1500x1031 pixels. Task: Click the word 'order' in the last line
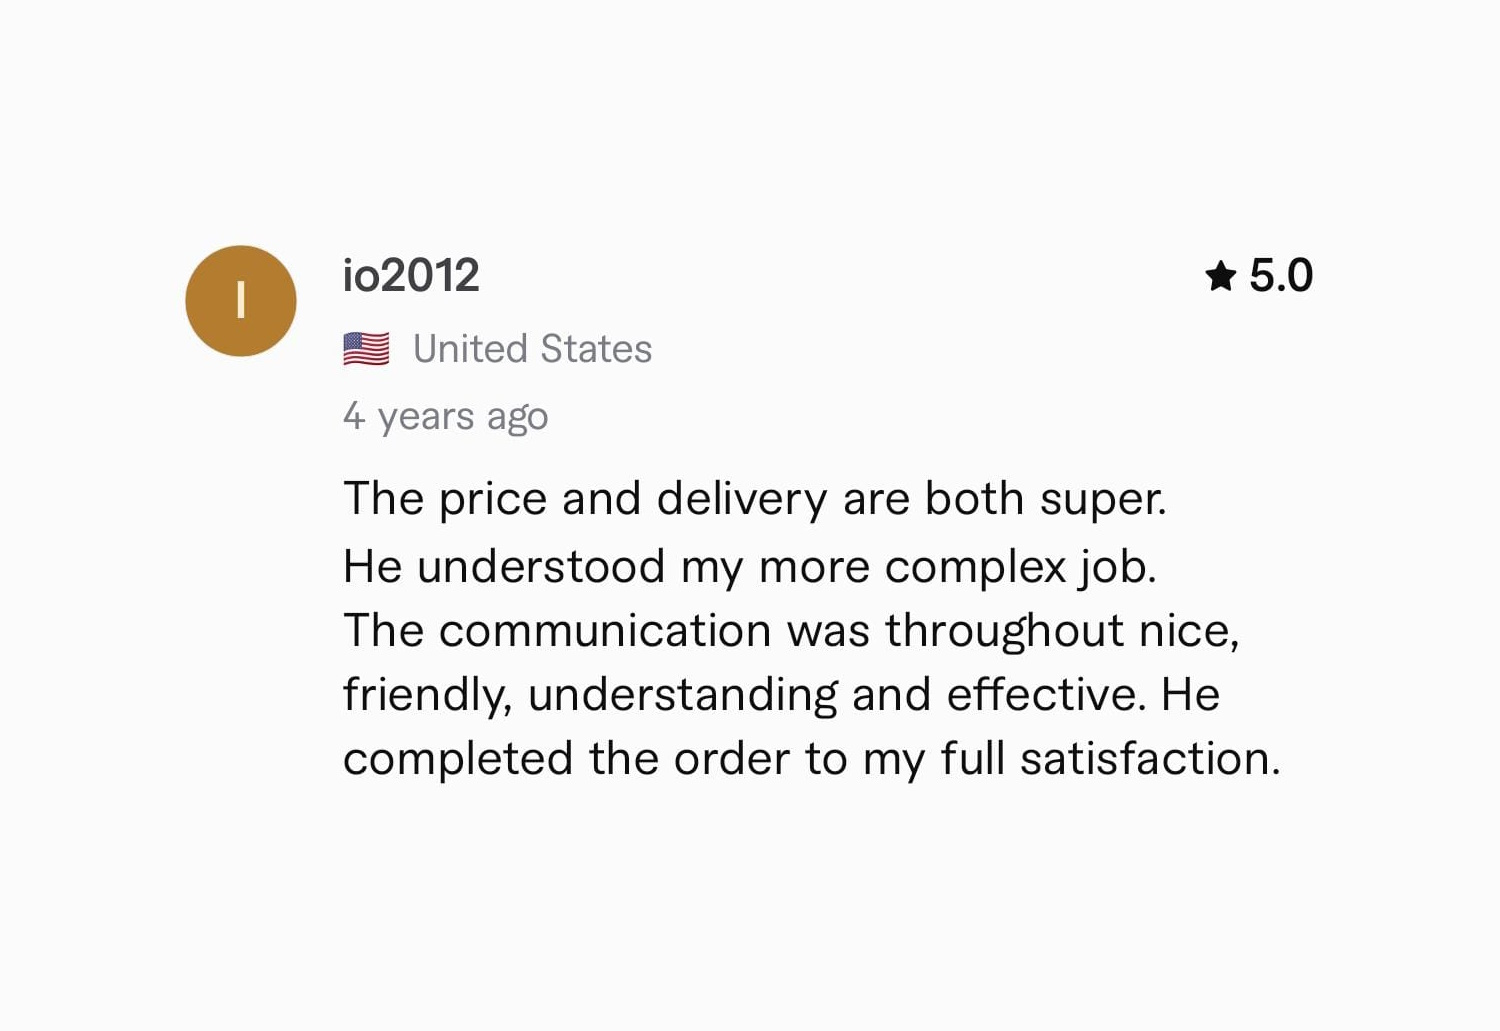click(732, 759)
